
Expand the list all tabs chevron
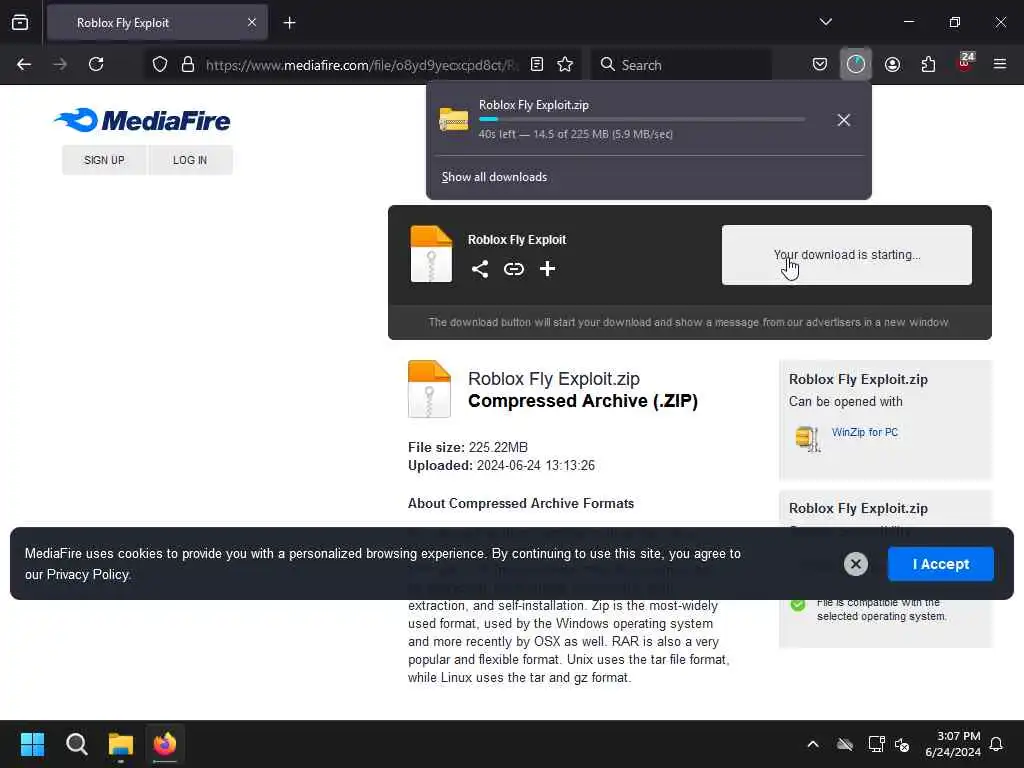tap(825, 22)
